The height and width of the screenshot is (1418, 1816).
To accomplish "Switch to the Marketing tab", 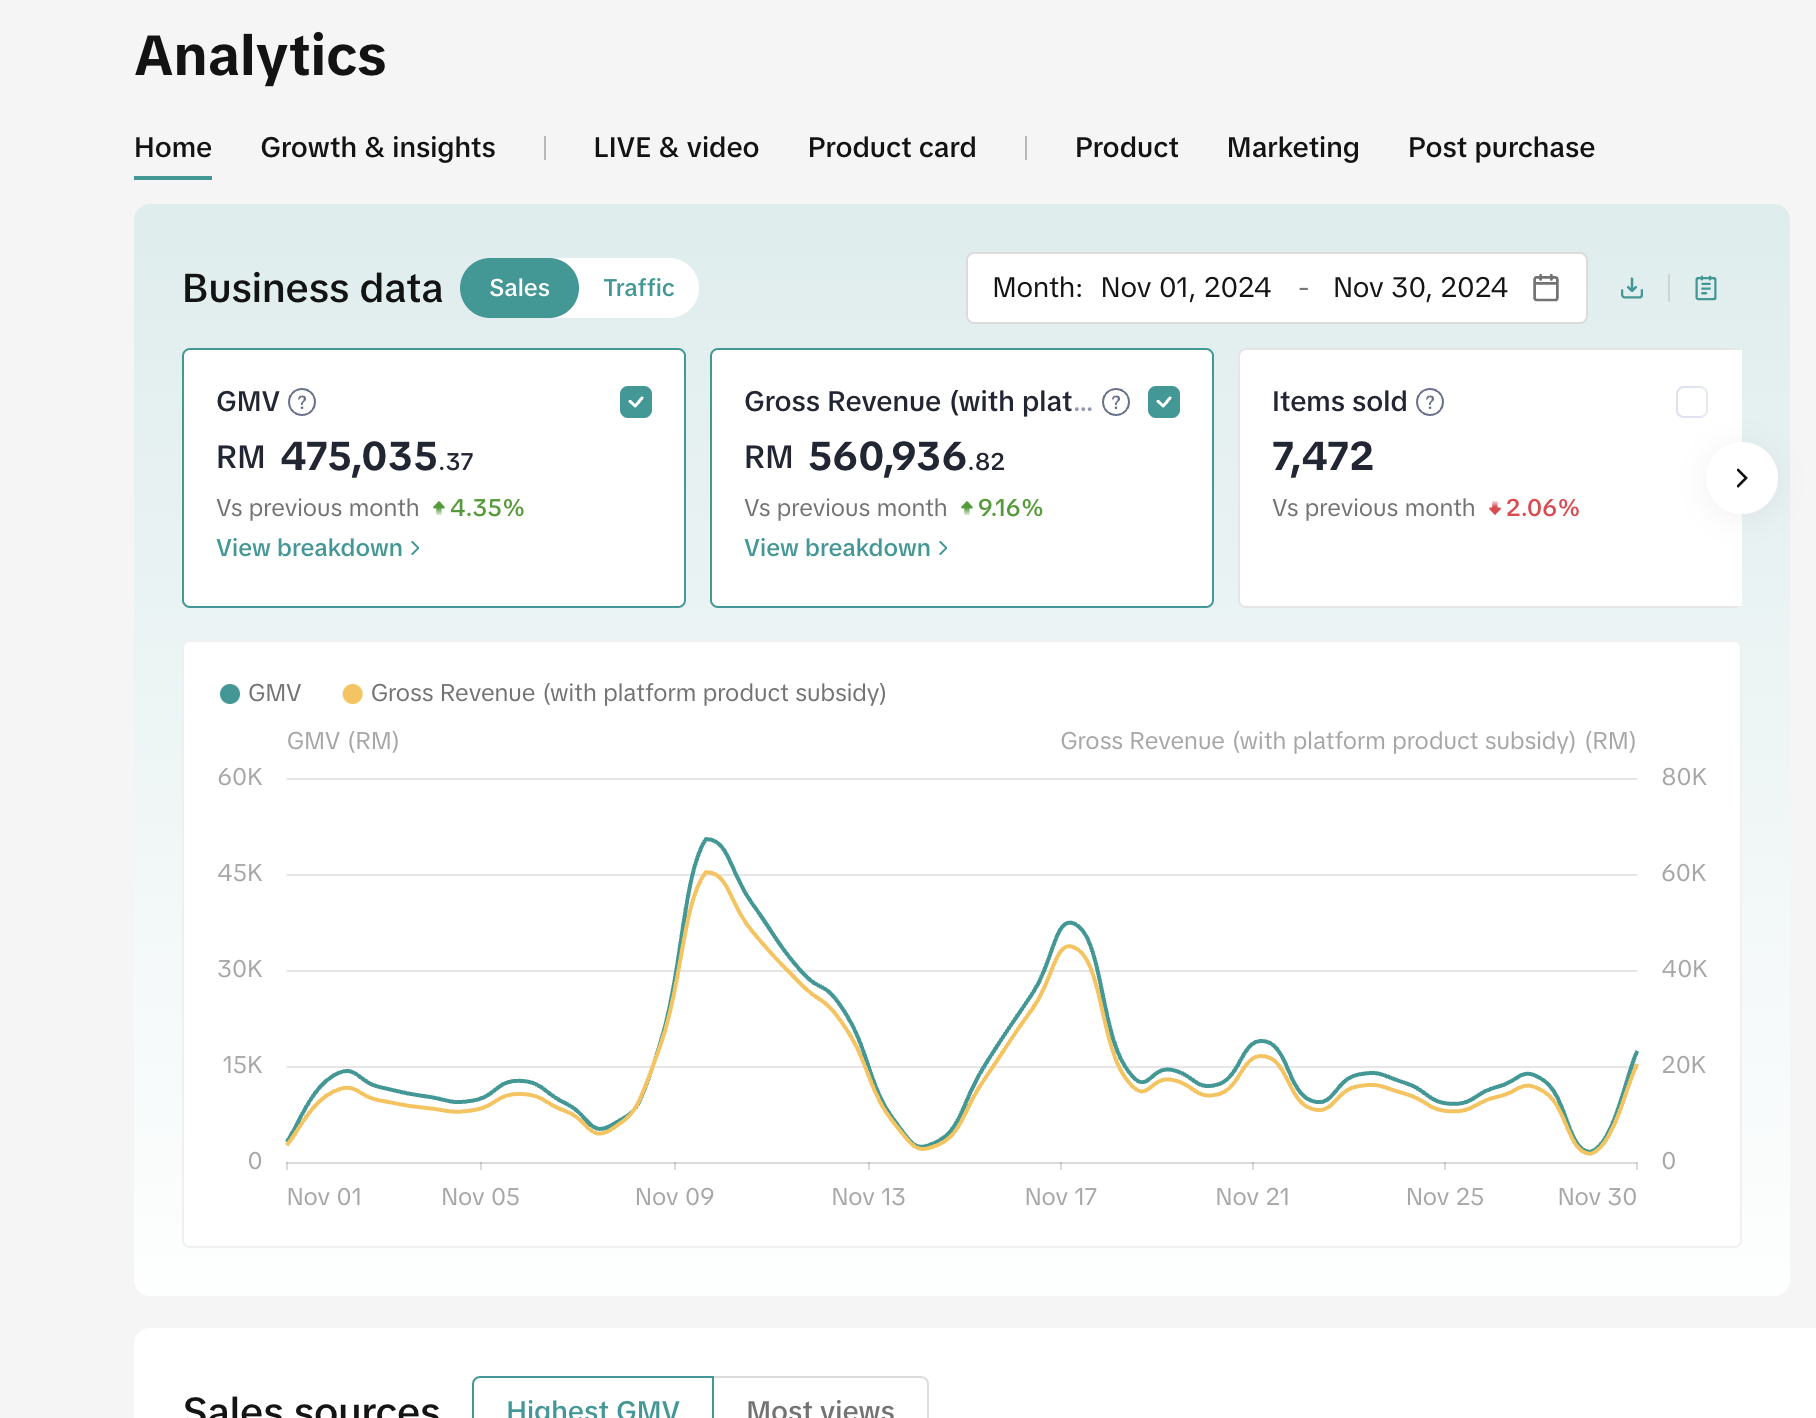I will [1292, 148].
